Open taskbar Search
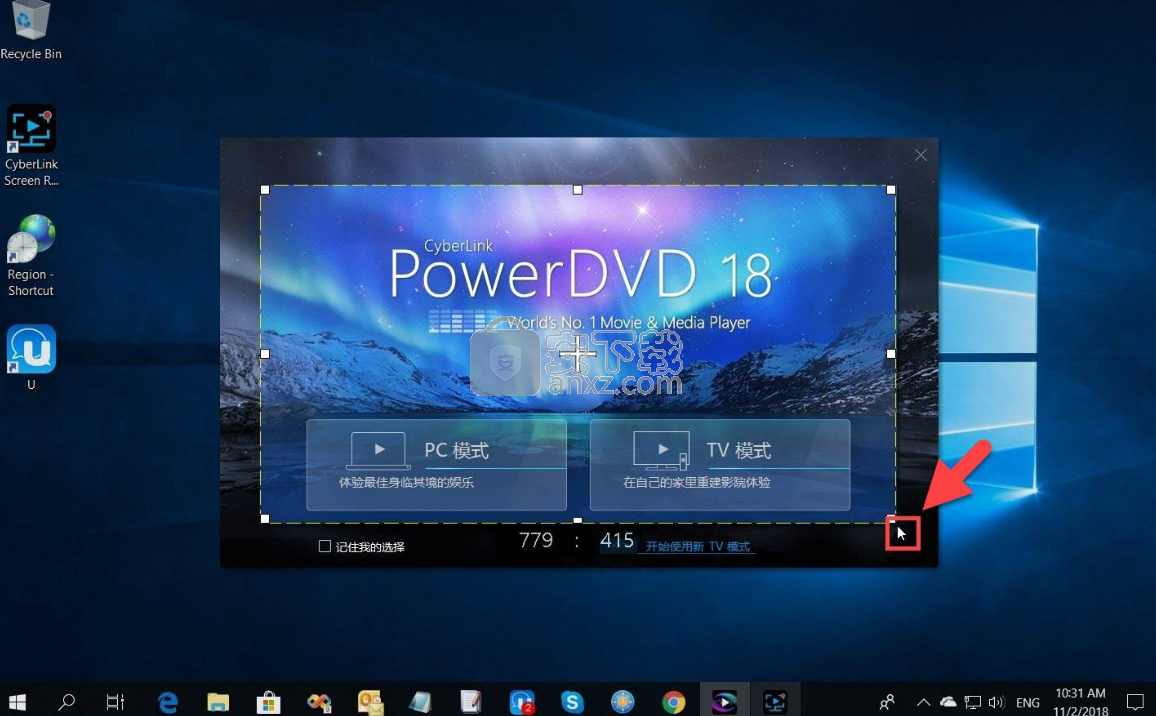 (x=66, y=701)
